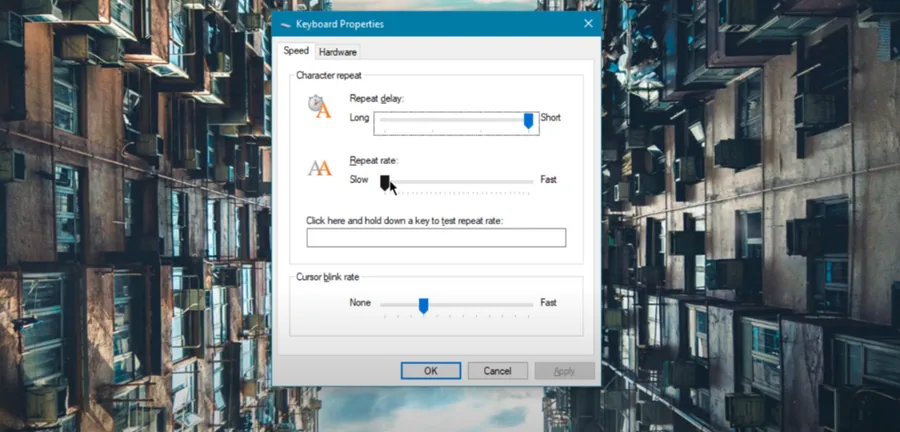Viewport: 900px width, 432px height.
Task: Switch to the Speed tab
Action: pos(296,50)
